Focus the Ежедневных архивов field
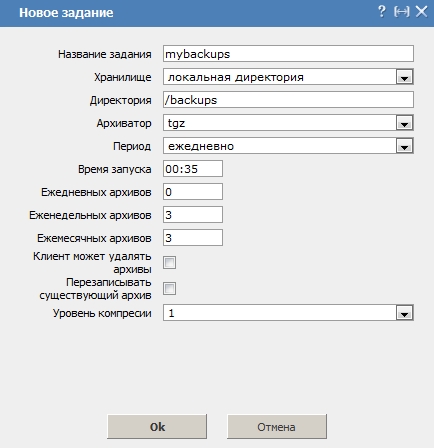This screenshot has width=434, height=448. (x=193, y=192)
